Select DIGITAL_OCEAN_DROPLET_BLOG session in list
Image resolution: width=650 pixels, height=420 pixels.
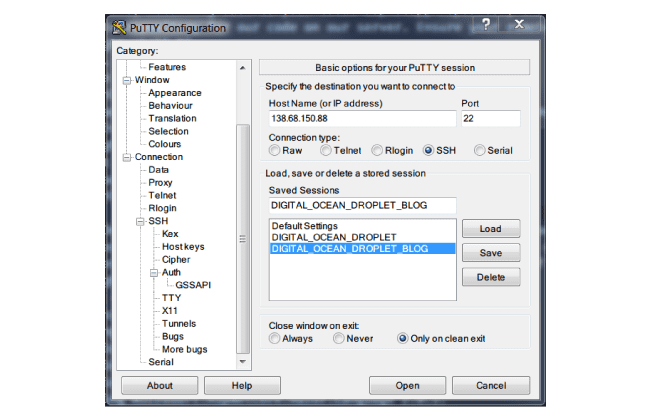(363, 249)
